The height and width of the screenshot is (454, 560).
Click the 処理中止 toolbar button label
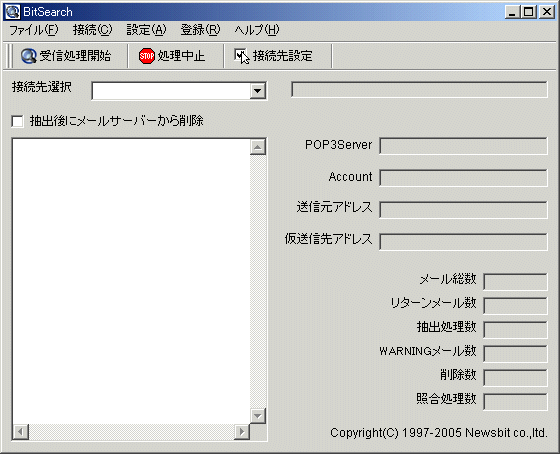point(181,56)
